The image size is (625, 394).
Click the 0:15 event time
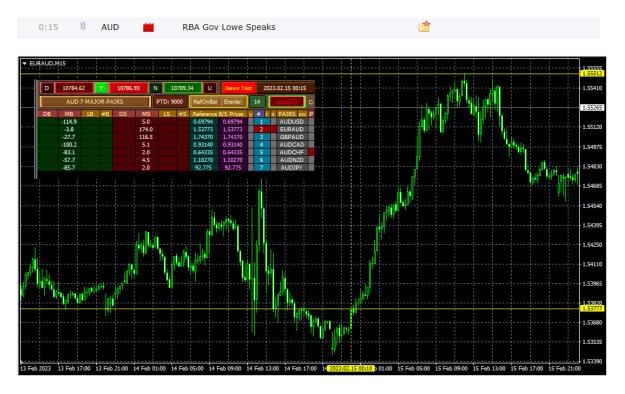pos(48,27)
